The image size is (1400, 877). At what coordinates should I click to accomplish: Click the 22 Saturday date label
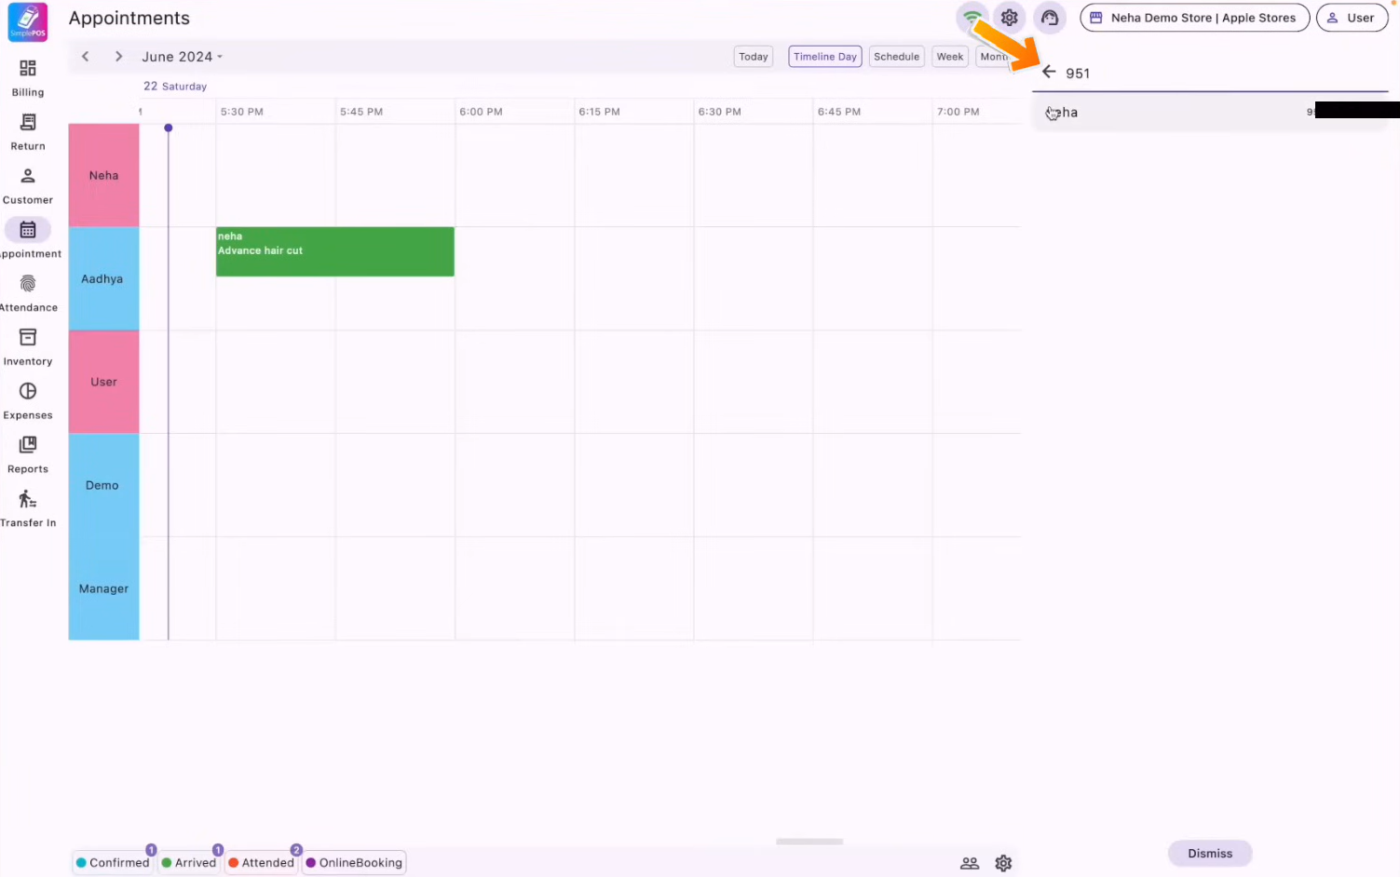[x=175, y=86]
